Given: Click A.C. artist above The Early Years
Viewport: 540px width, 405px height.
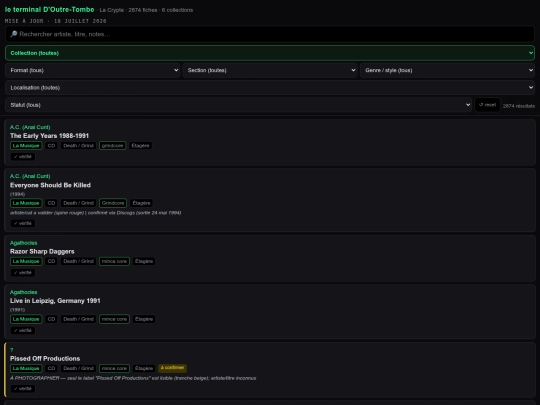Looking at the screenshot, I should (x=30, y=127).
